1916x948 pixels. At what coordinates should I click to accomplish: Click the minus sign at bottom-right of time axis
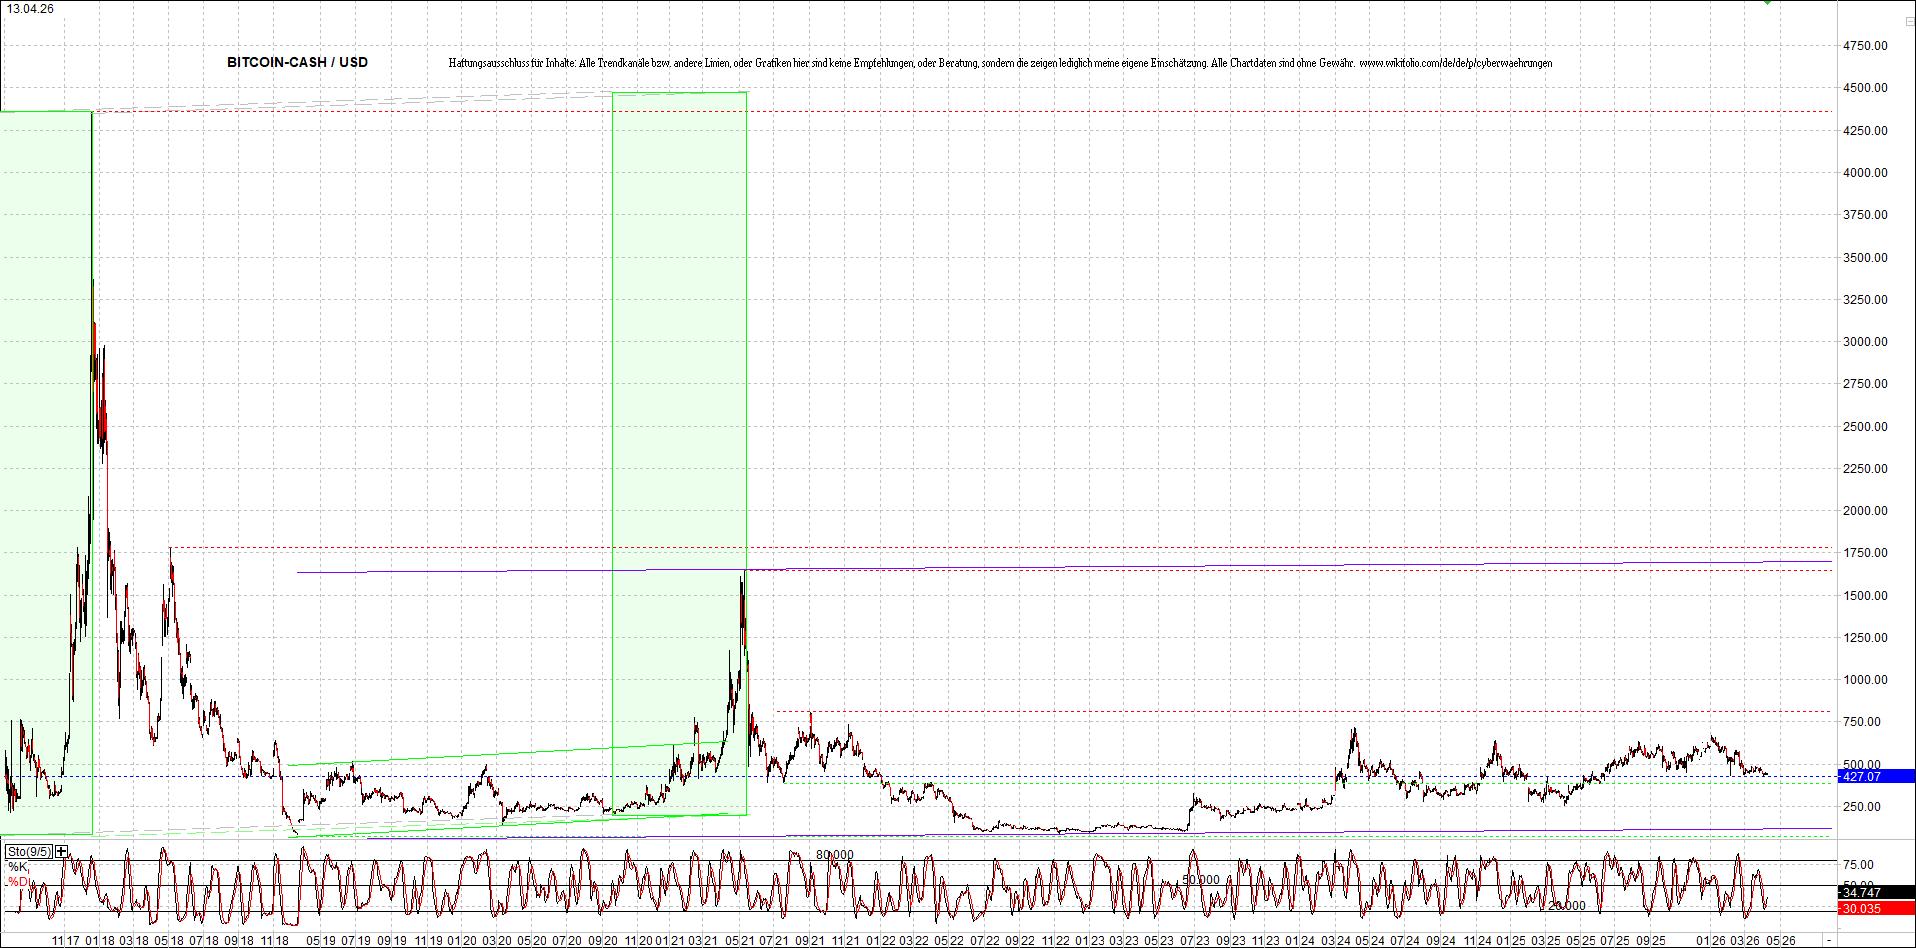click(x=1829, y=940)
